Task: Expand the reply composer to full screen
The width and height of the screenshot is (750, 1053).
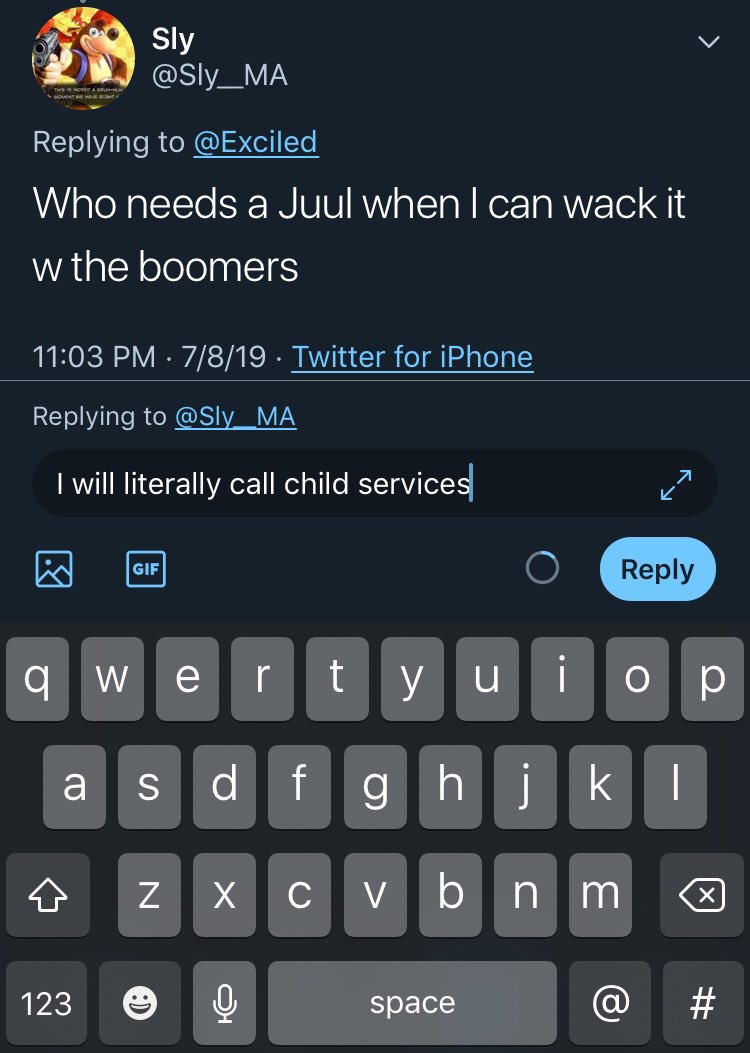Action: coord(675,485)
